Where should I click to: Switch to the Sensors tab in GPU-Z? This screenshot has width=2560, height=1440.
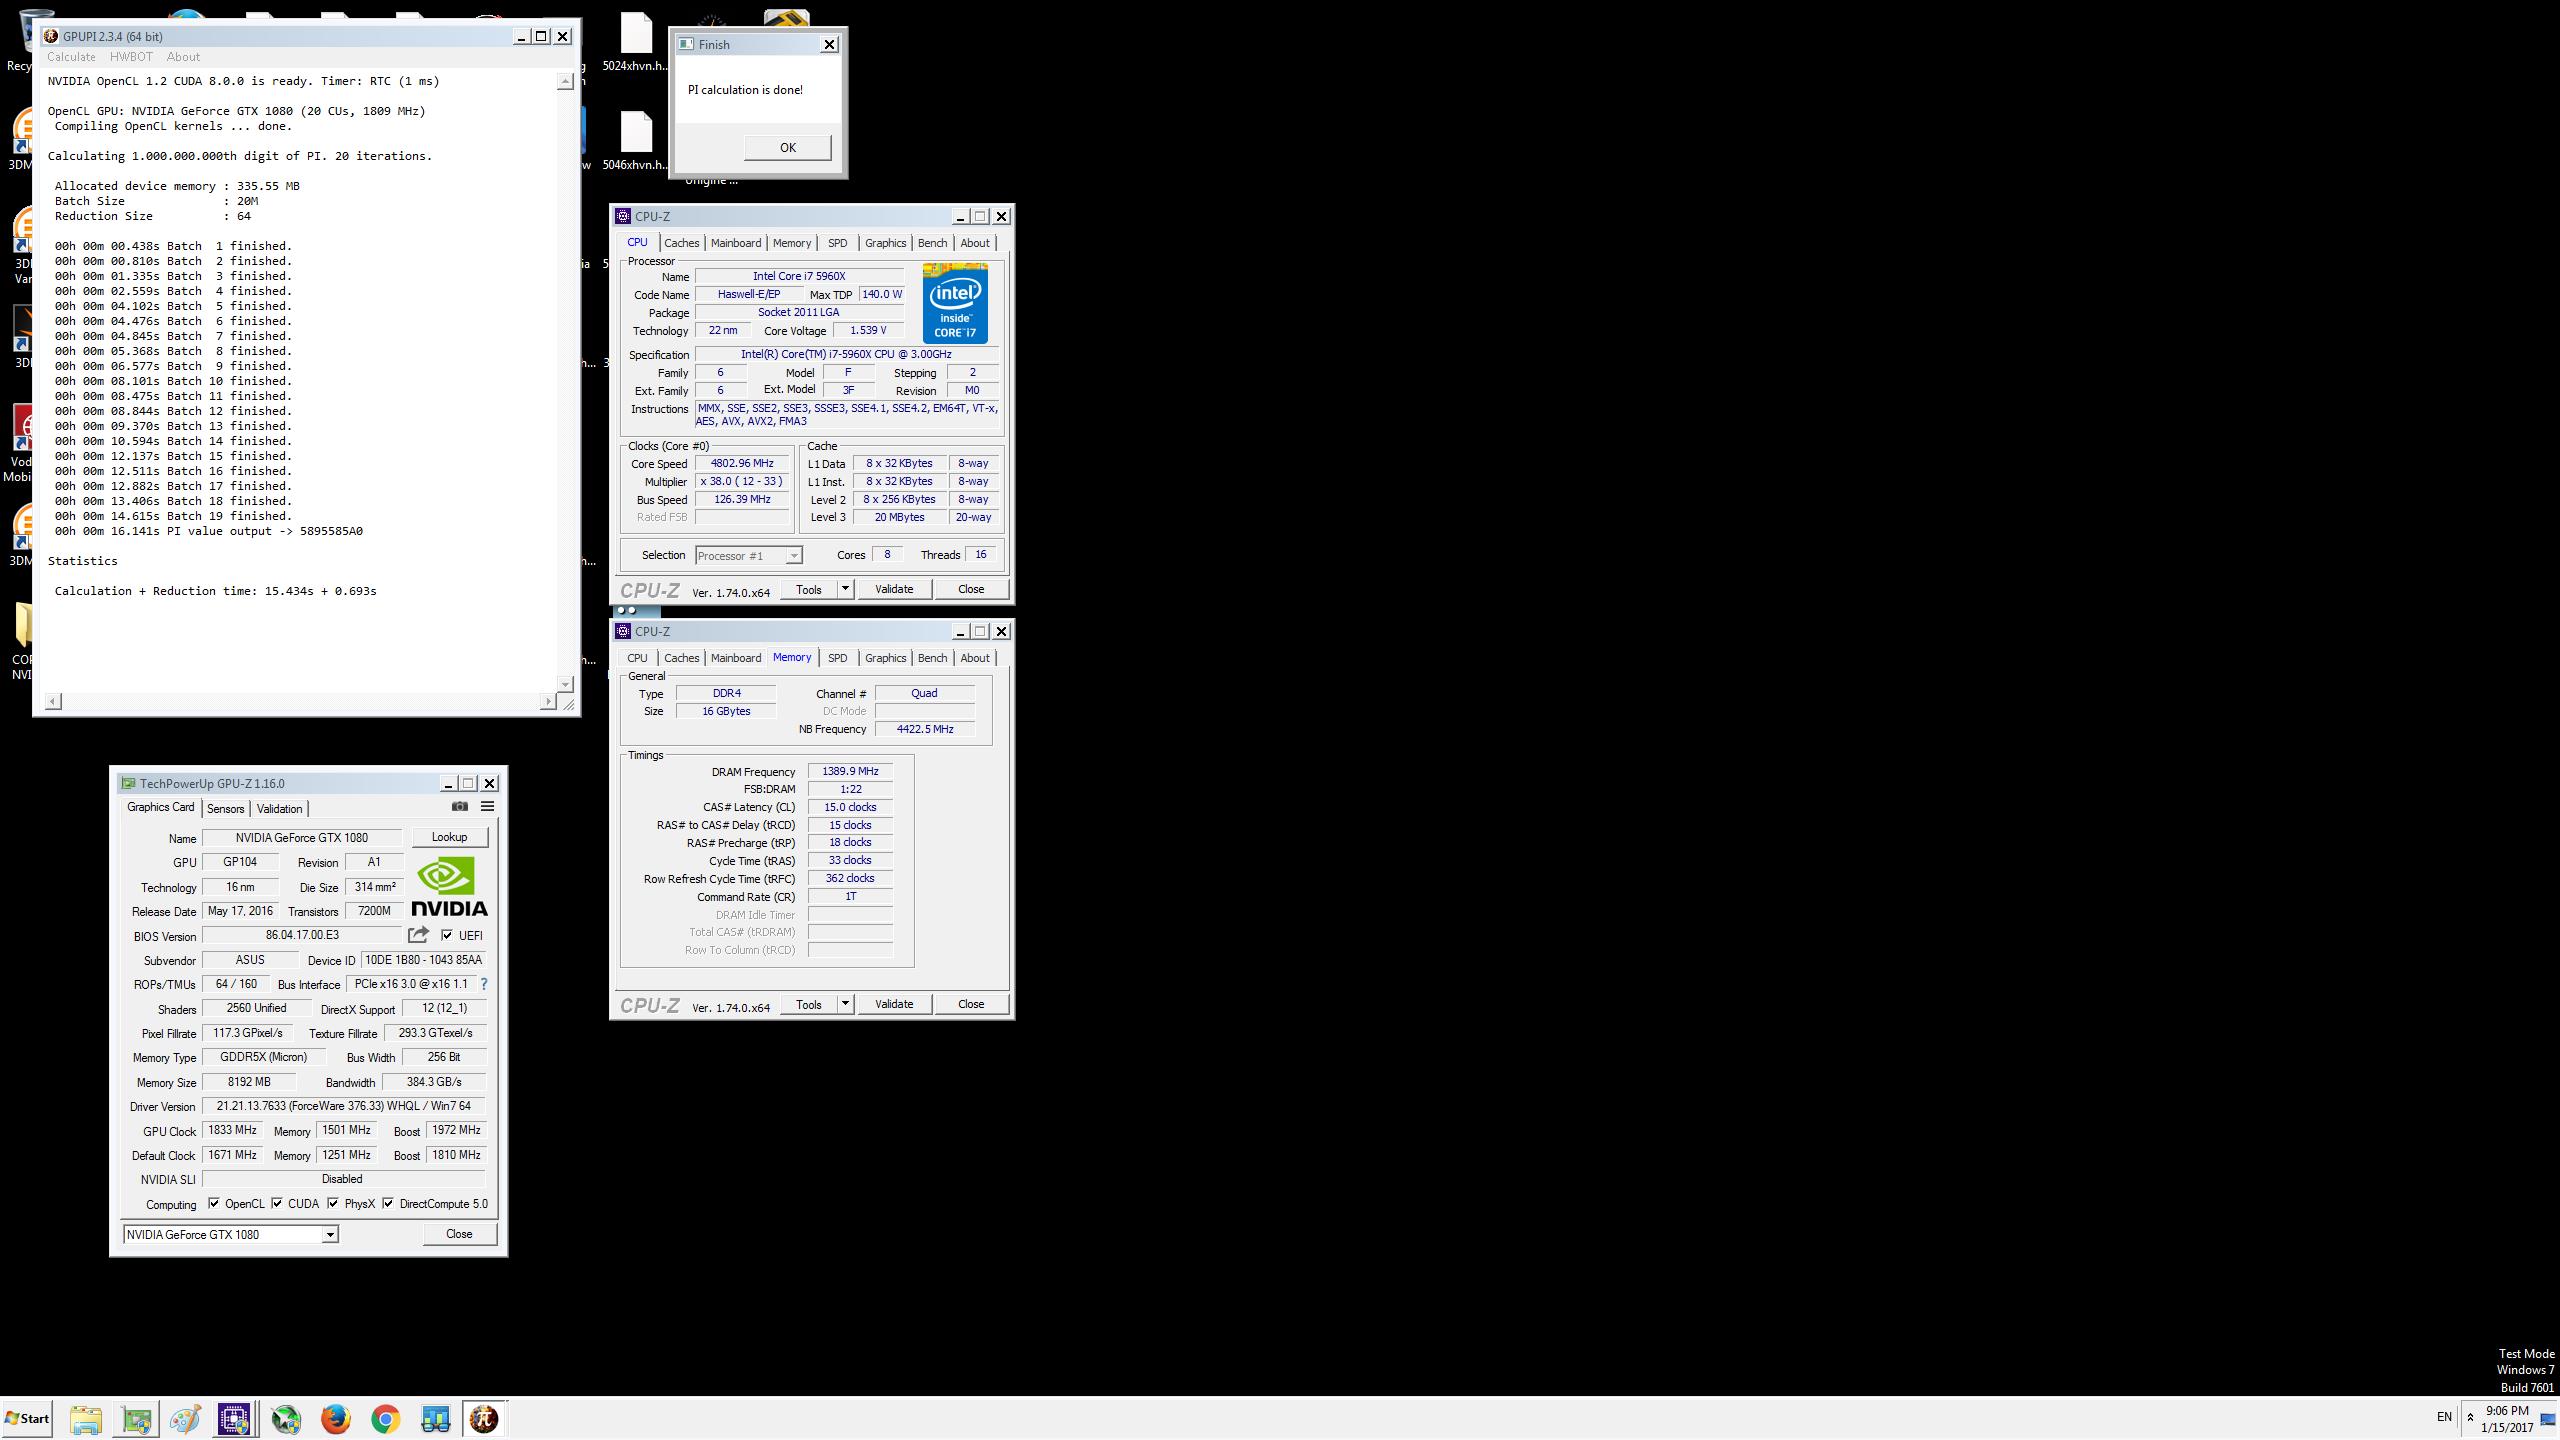(226, 808)
